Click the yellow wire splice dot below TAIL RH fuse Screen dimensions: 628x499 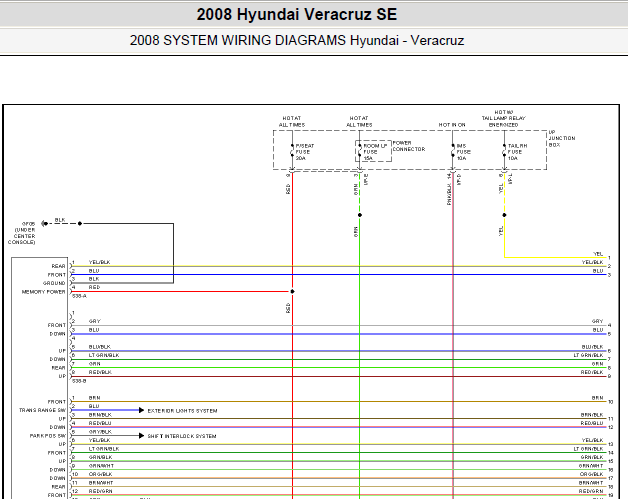(504, 215)
